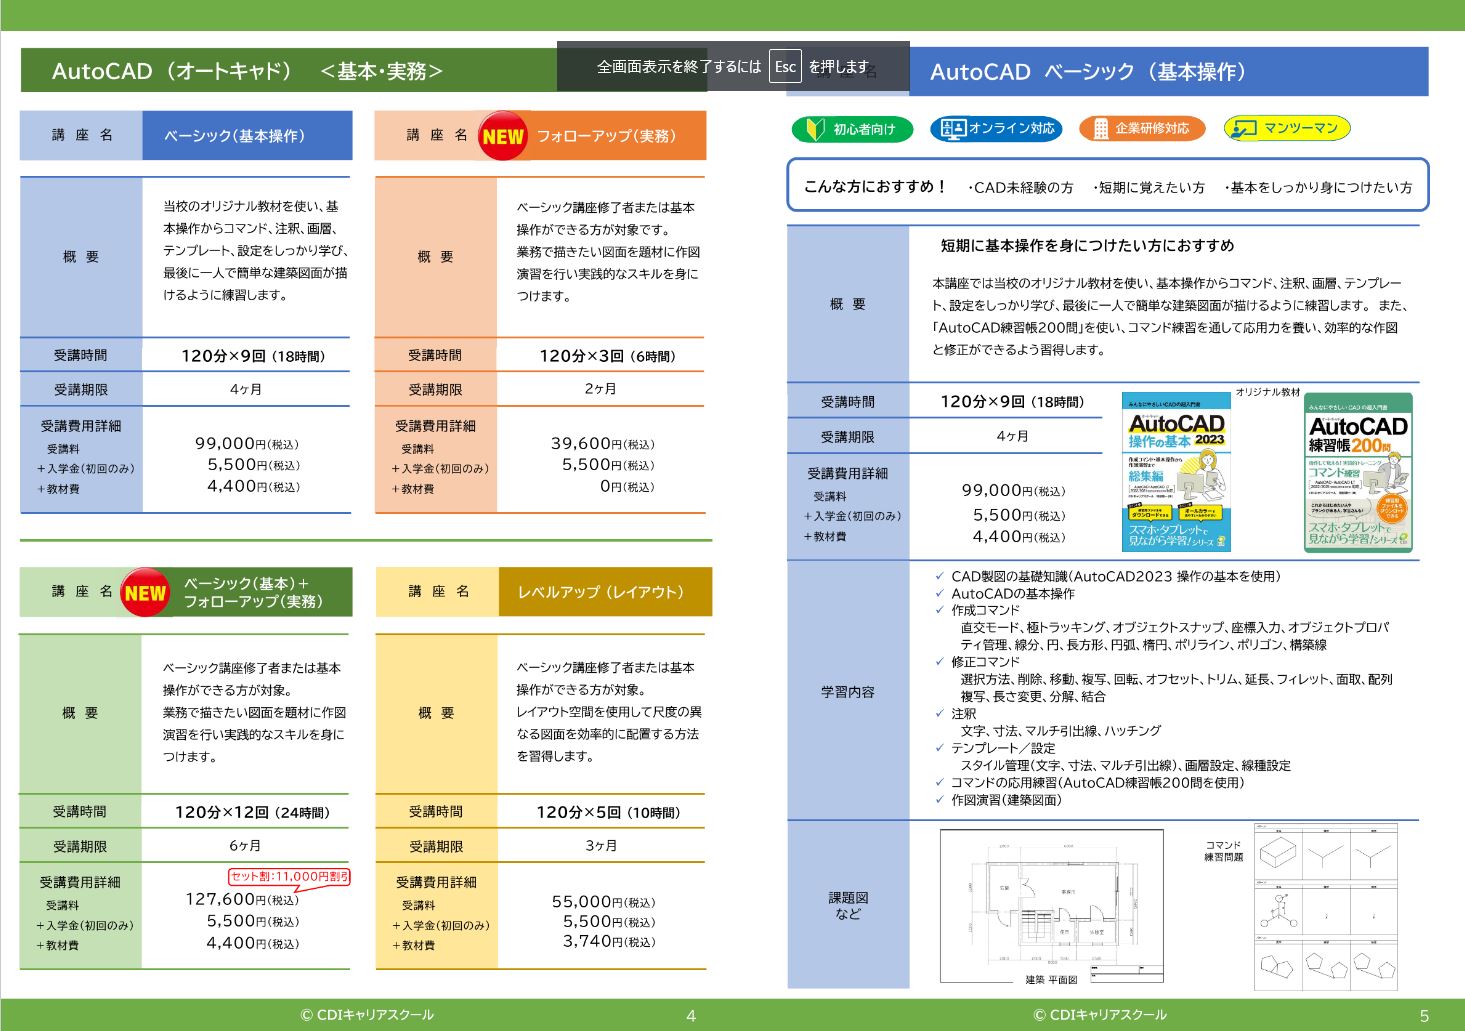1465x1031 pixels.
Task: Click 120分×3回 (6時間) lesson time
Action: click(x=608, y=356)
